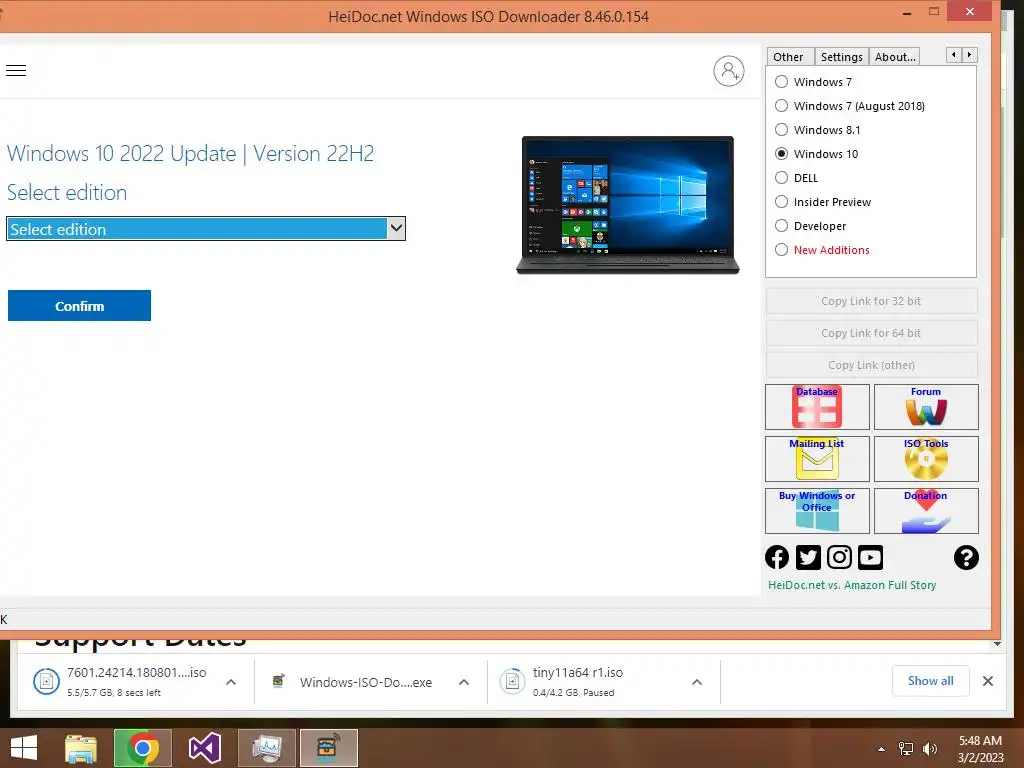
Task: Select Windows 7 (August 2018) radio button
Action: (781, 106)
